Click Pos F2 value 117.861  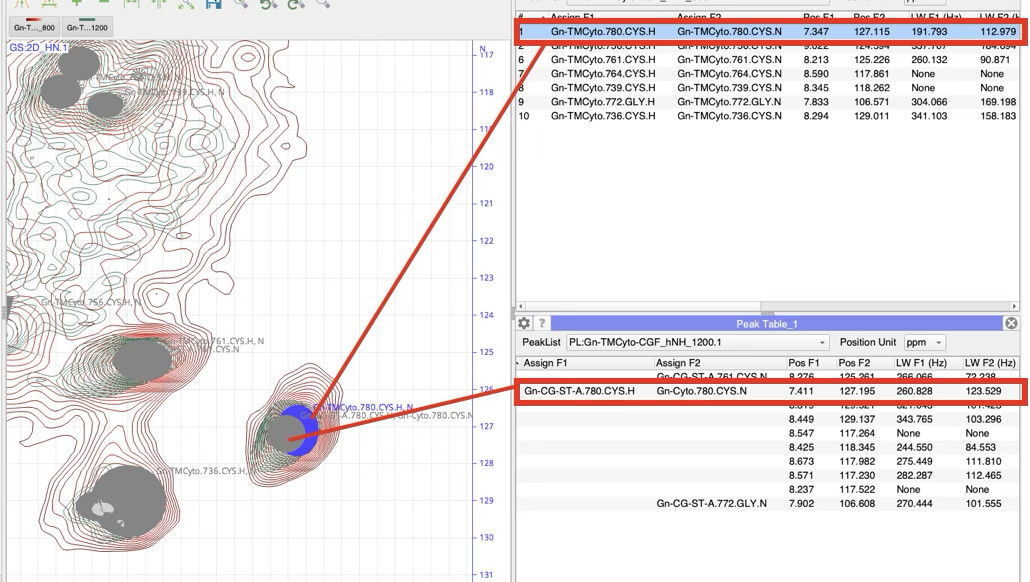872,74
